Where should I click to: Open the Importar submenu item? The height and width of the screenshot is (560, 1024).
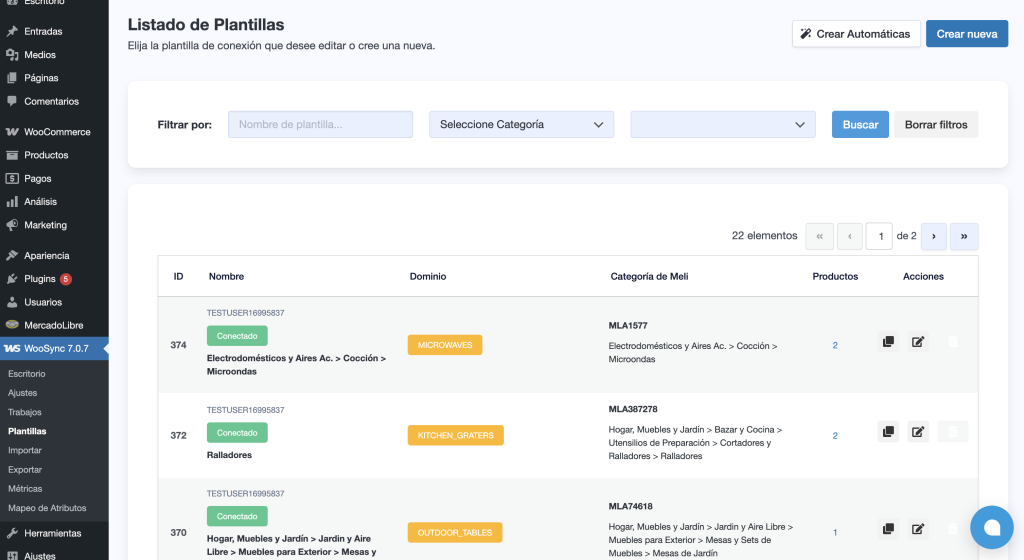[x=25, y=450]
